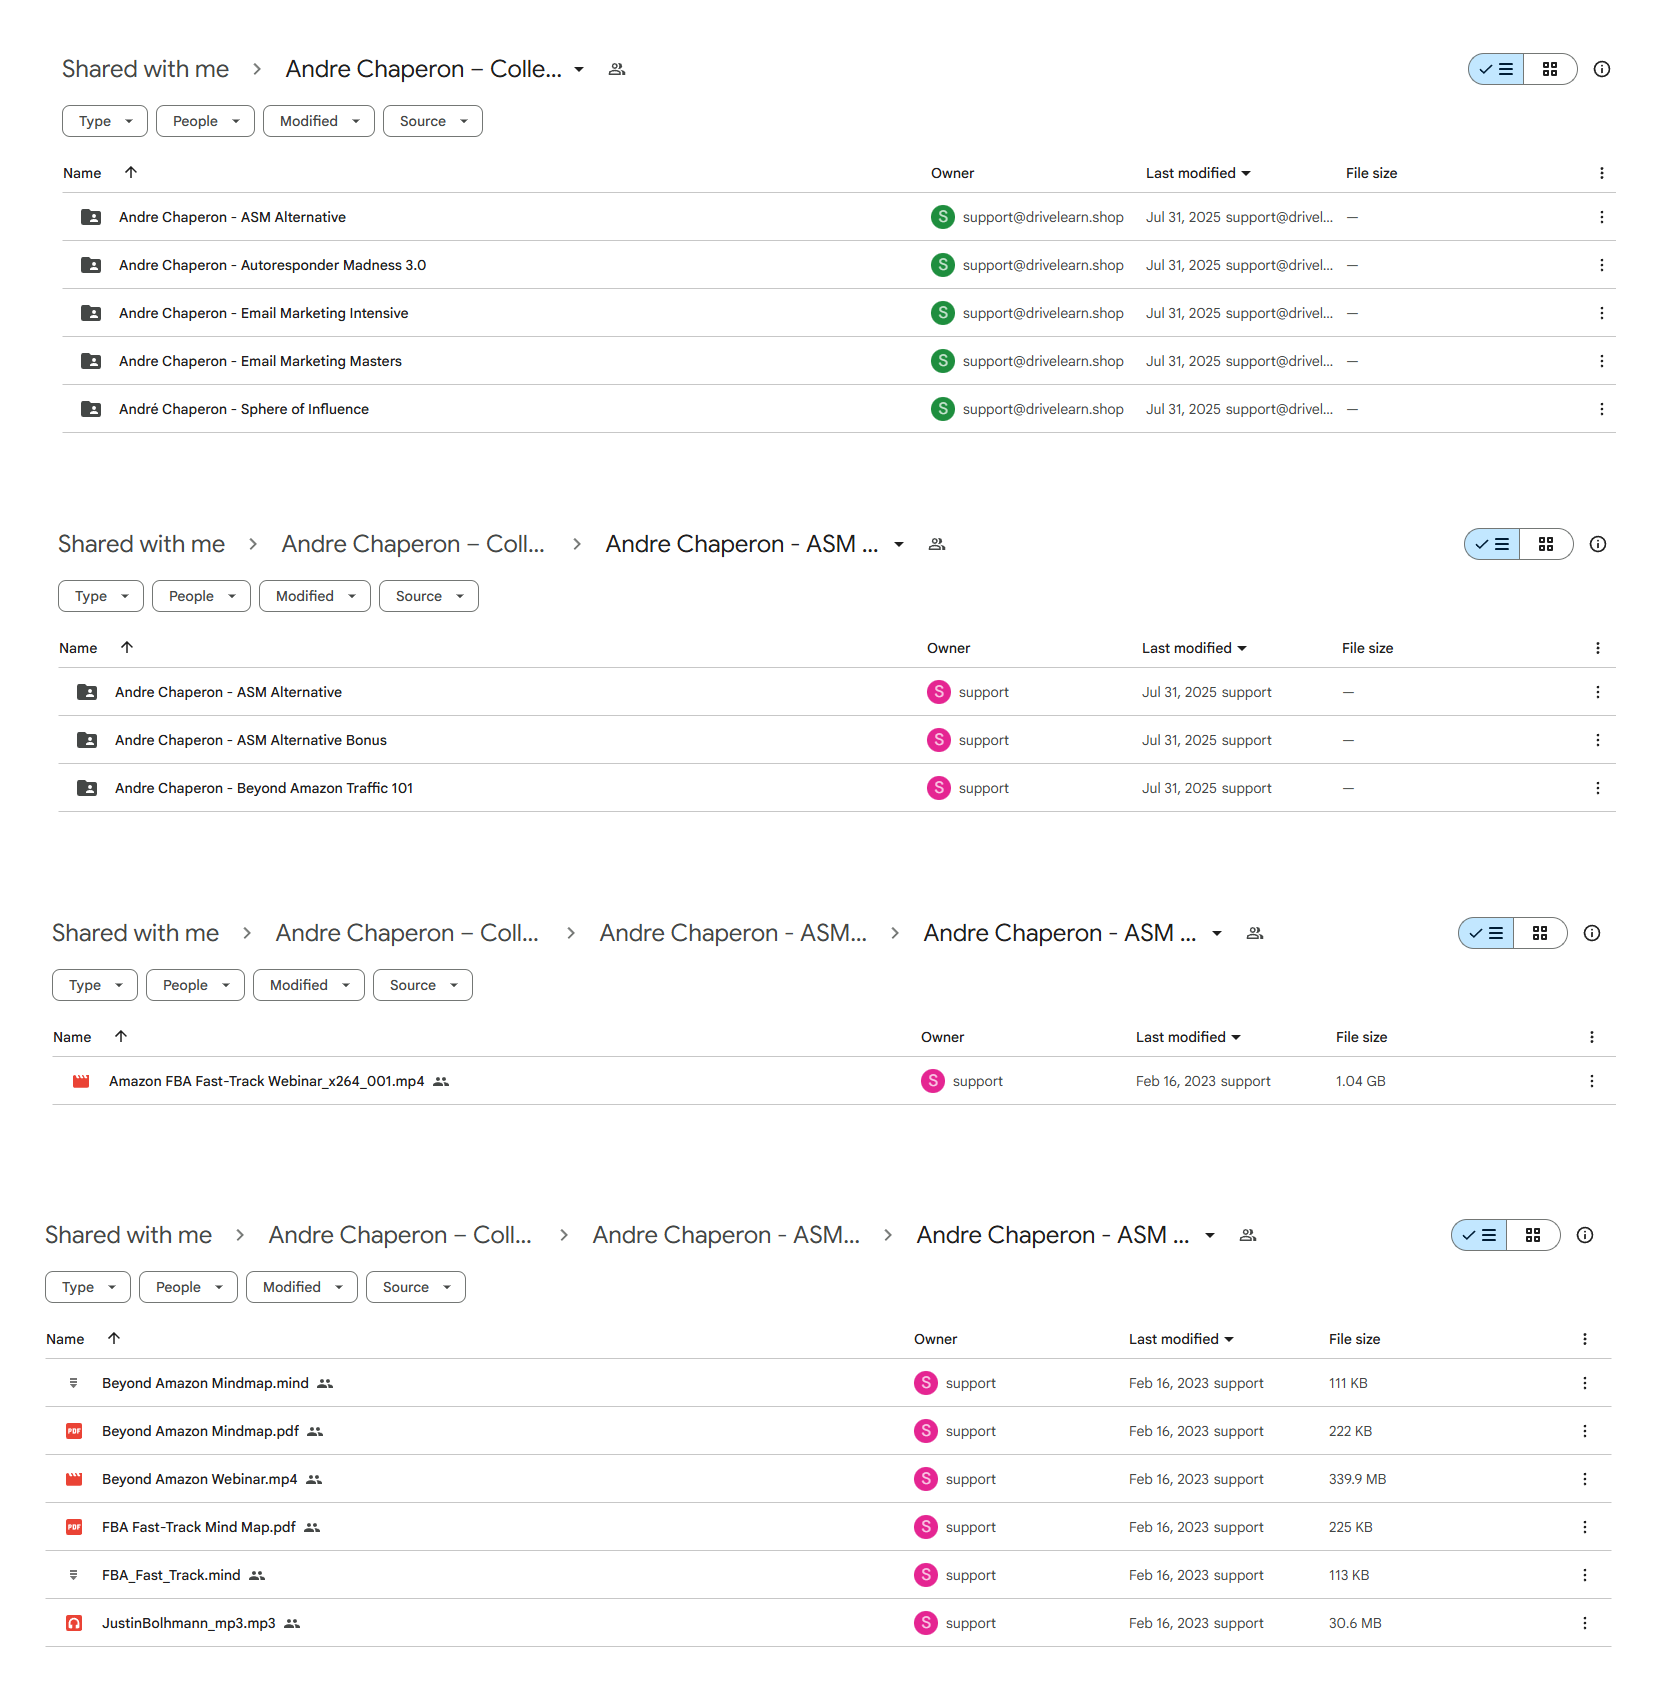Image resolution: width=1672 pixels, height=1696 pixels.
Task: Switch to grid layout in the second panel
Action: click(x=1546, y=544)
